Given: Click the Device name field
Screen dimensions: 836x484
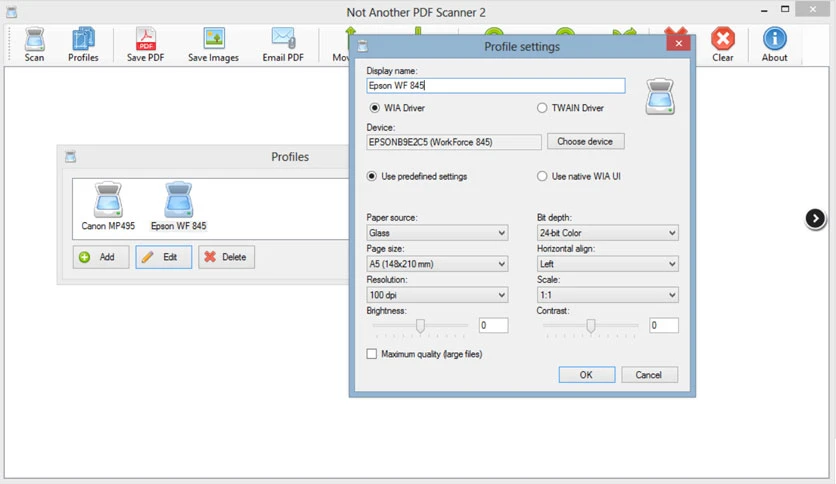Looking at the screenshot, I should [454, 142].
